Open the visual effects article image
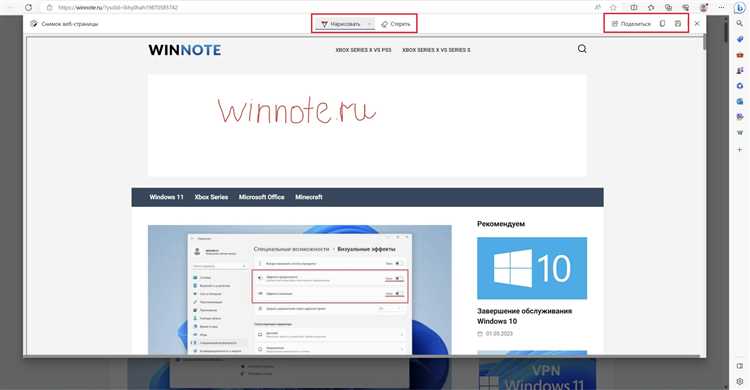The width and height of the screenshot is (750, 390). 299,290
